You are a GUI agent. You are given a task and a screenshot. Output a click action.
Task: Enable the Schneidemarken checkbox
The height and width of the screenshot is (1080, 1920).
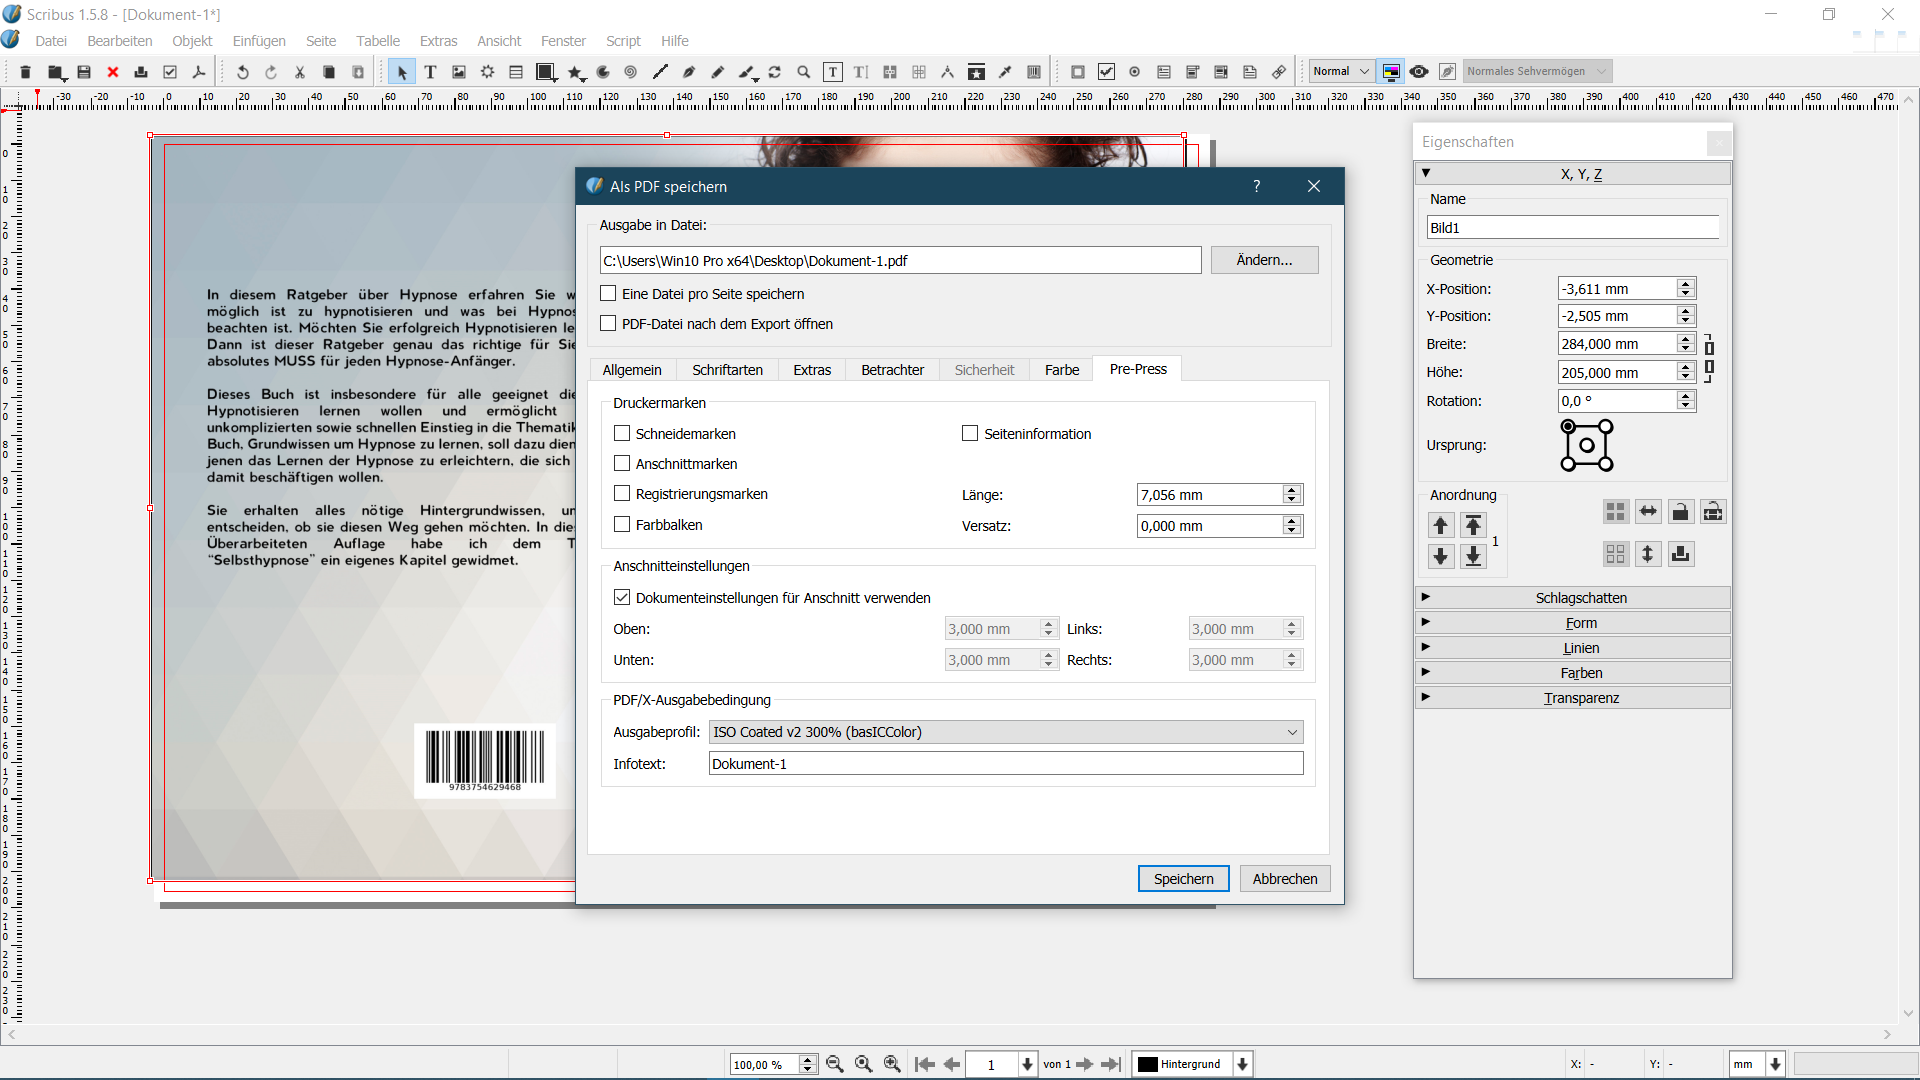pyautogui.click(x=622, y=434)
